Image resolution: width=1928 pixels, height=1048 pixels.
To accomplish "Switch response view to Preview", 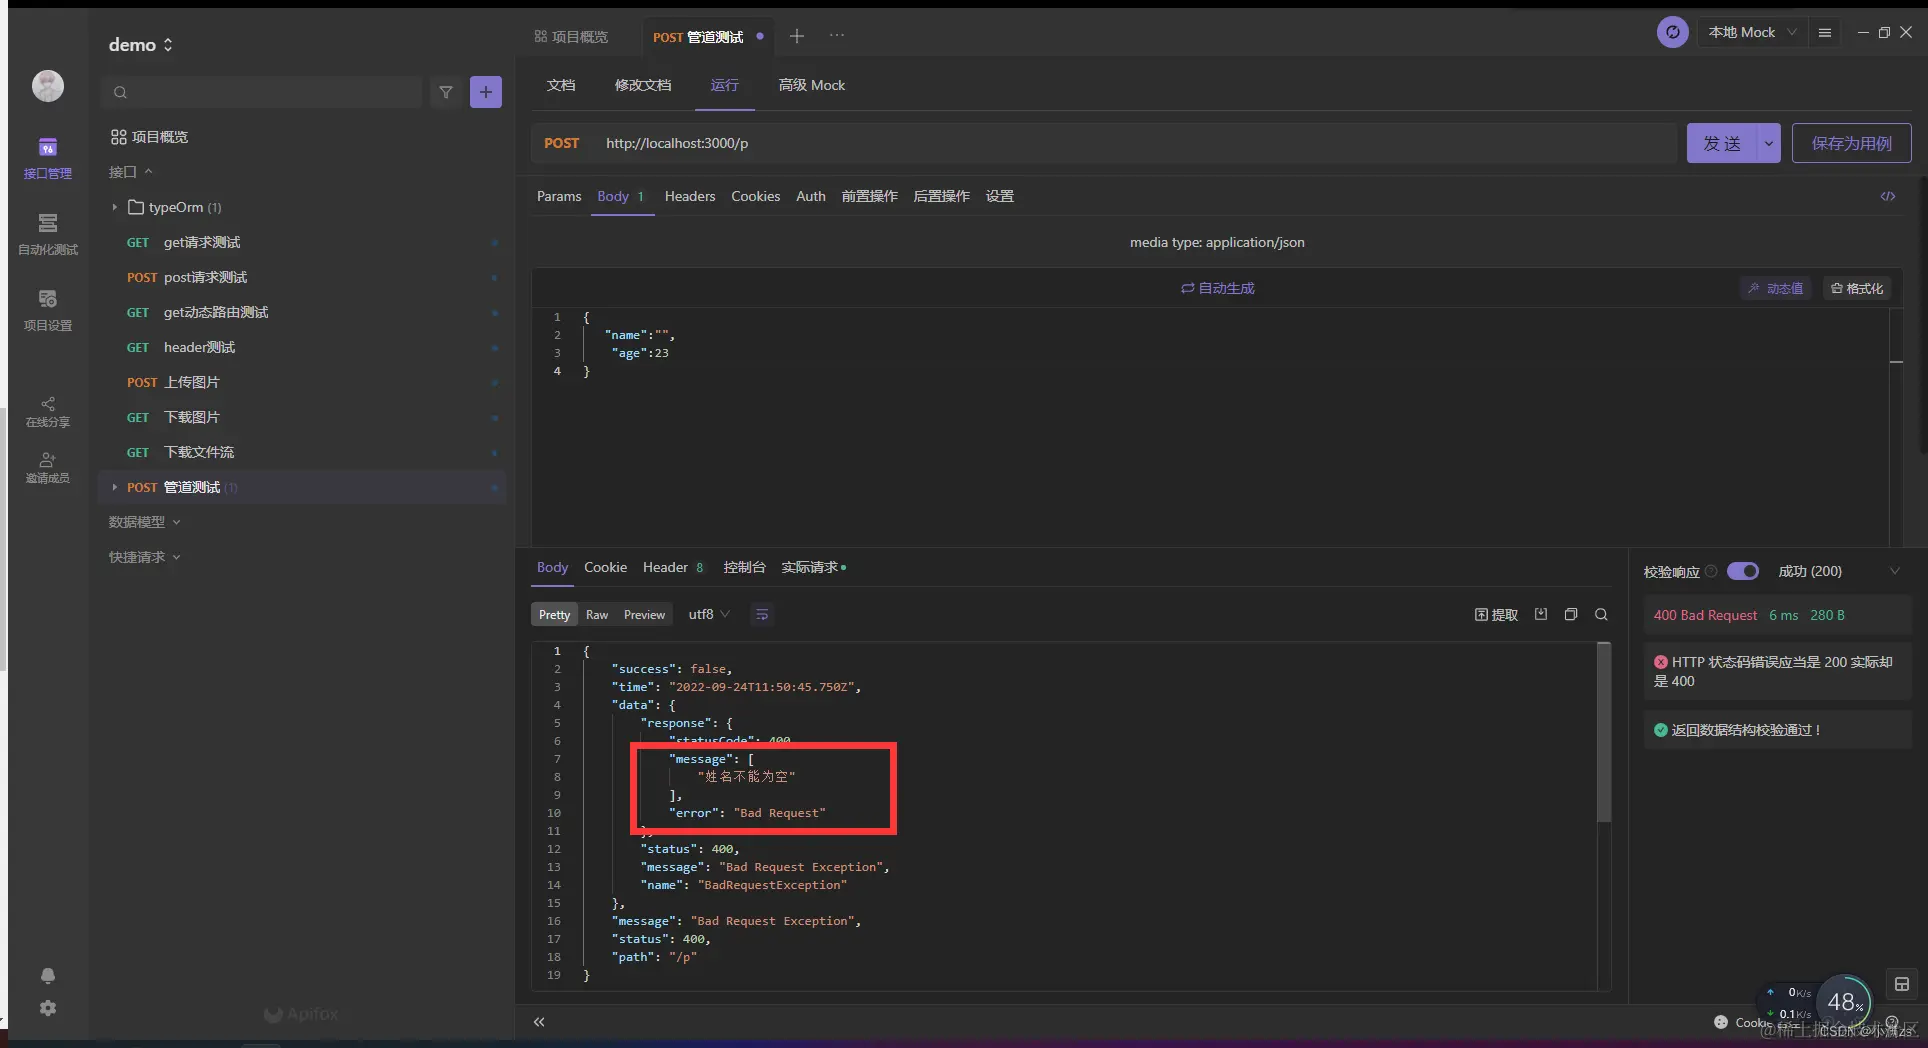I will point(644,614).
